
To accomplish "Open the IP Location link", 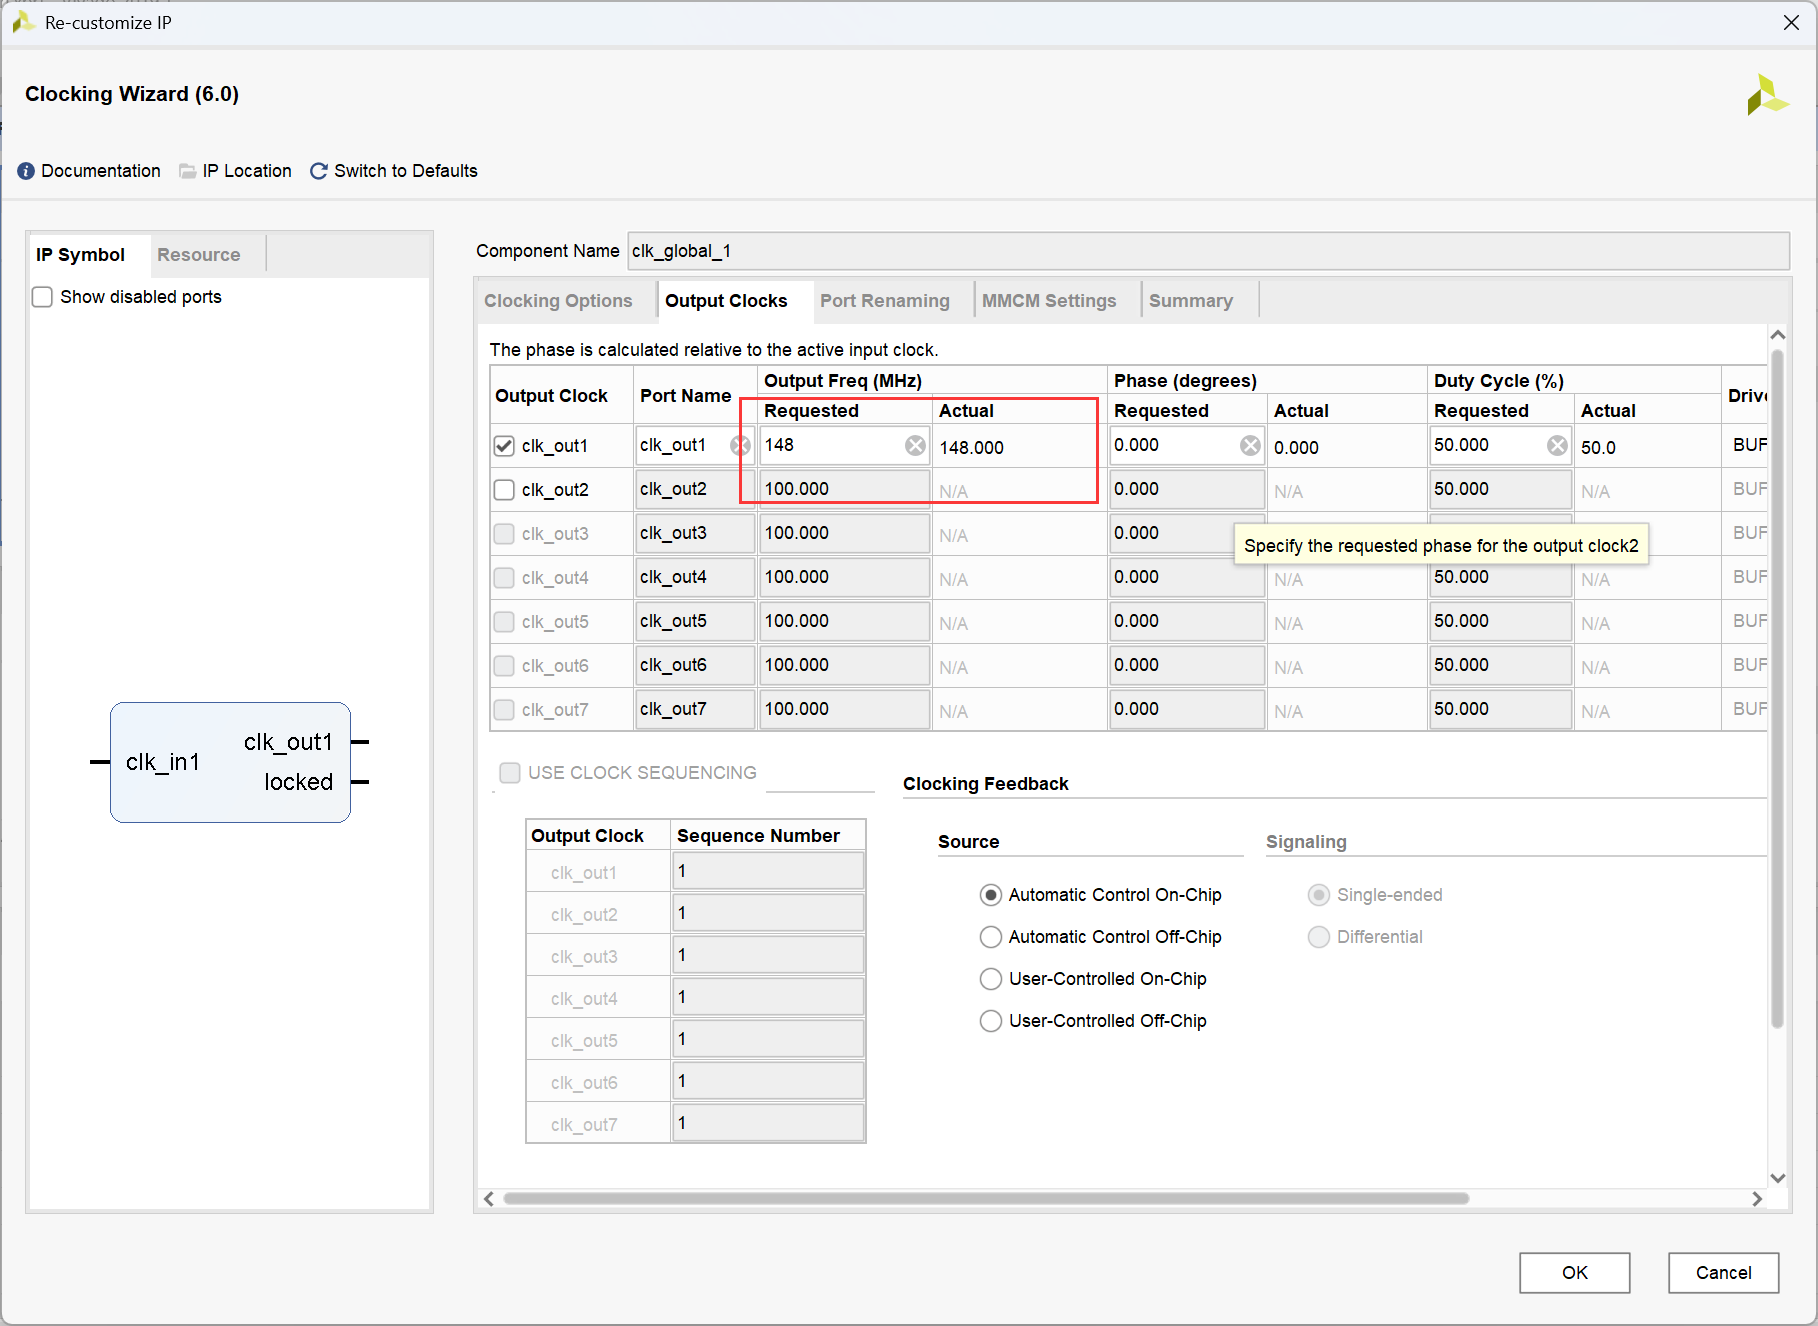I will pos(247,171).
